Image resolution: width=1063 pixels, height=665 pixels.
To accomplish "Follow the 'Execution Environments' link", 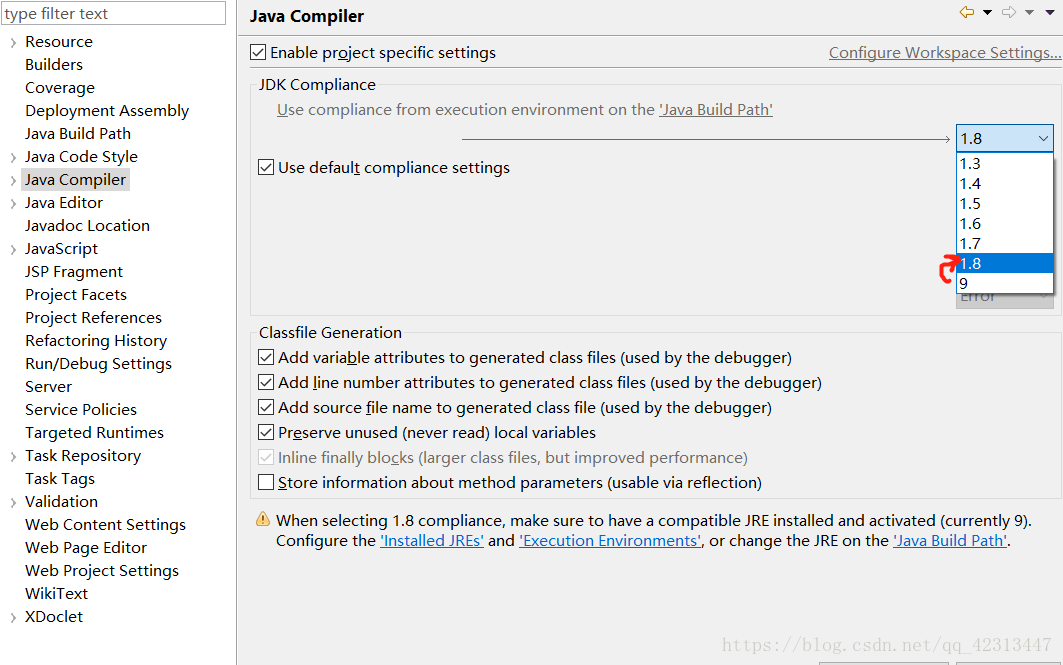I will coord(610,541).
